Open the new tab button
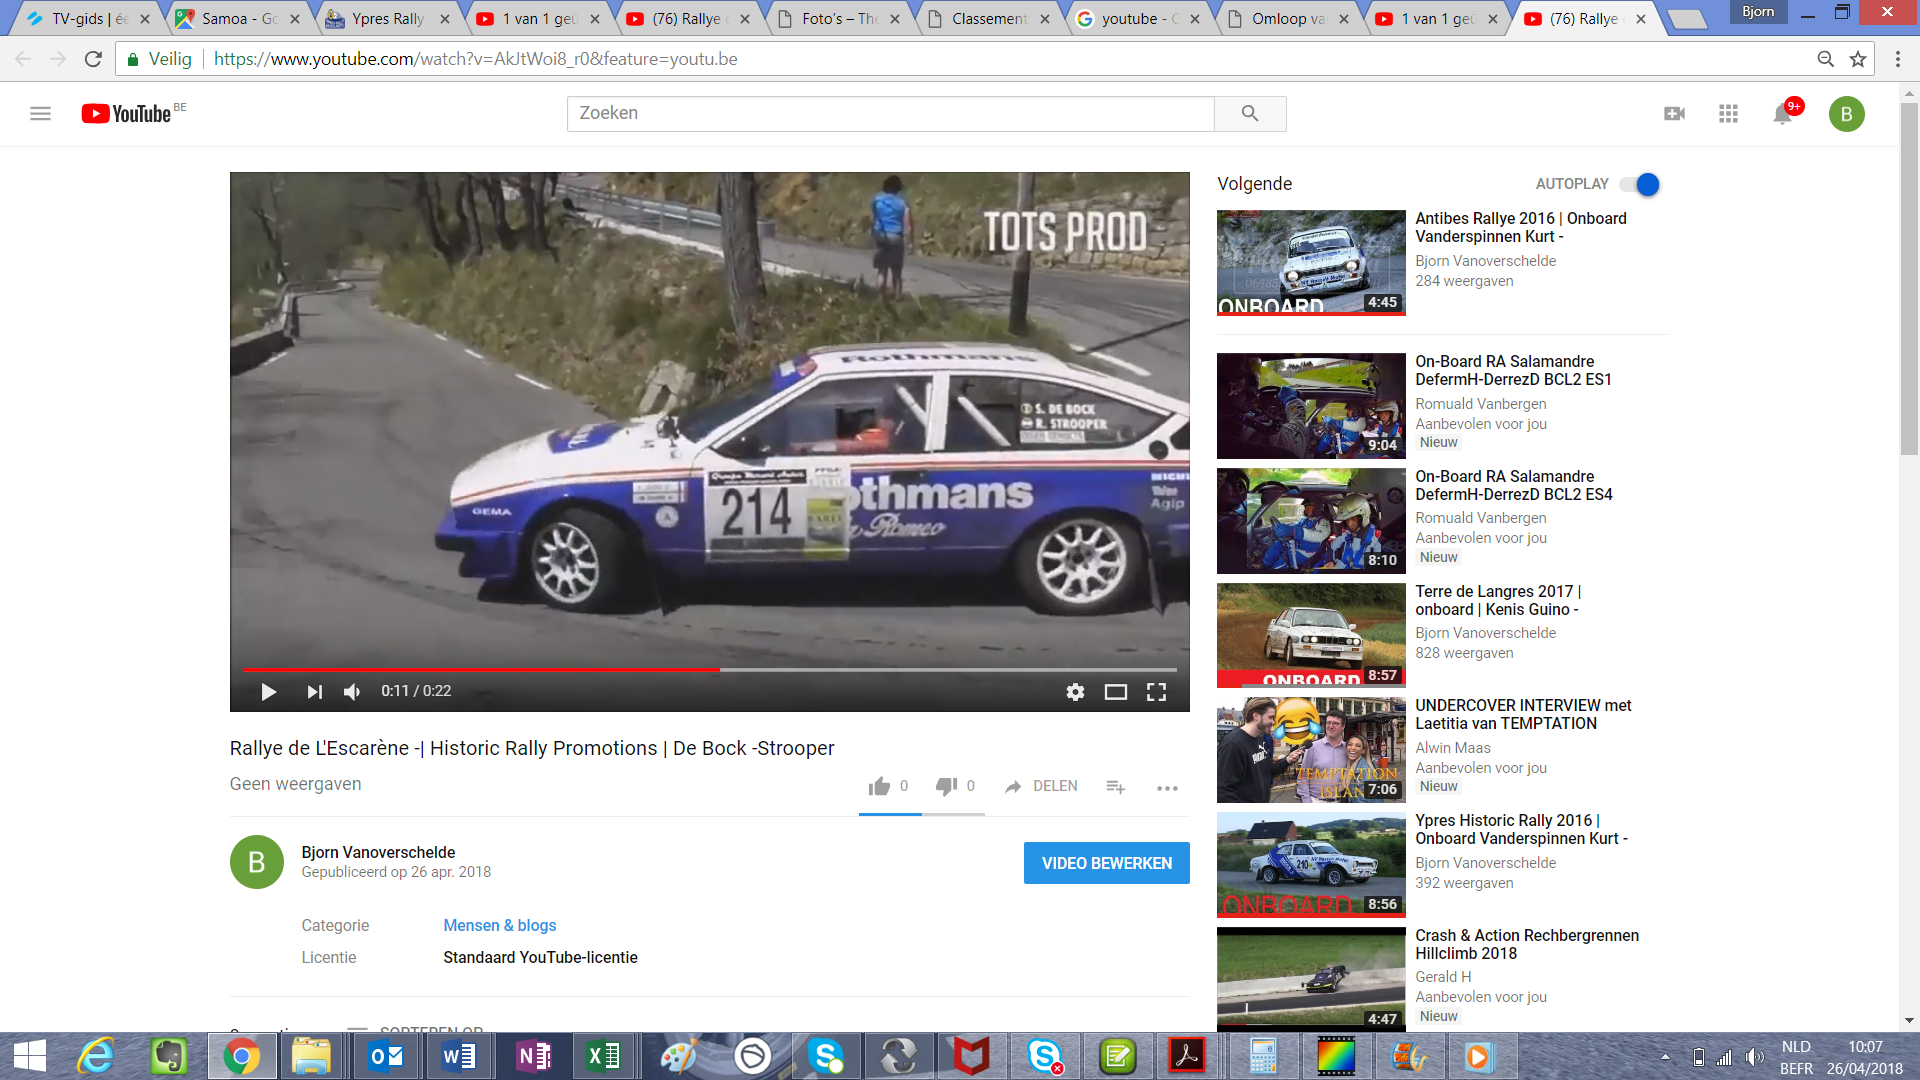 click(x=1688, y=19)
